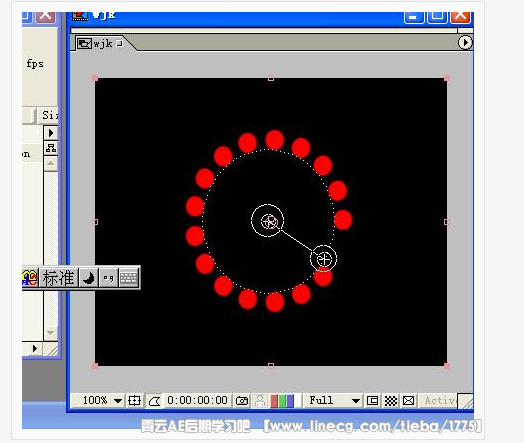Toggle title-action safe guides icon
Screen dimensions: 524x443
[x=134, y=401]
